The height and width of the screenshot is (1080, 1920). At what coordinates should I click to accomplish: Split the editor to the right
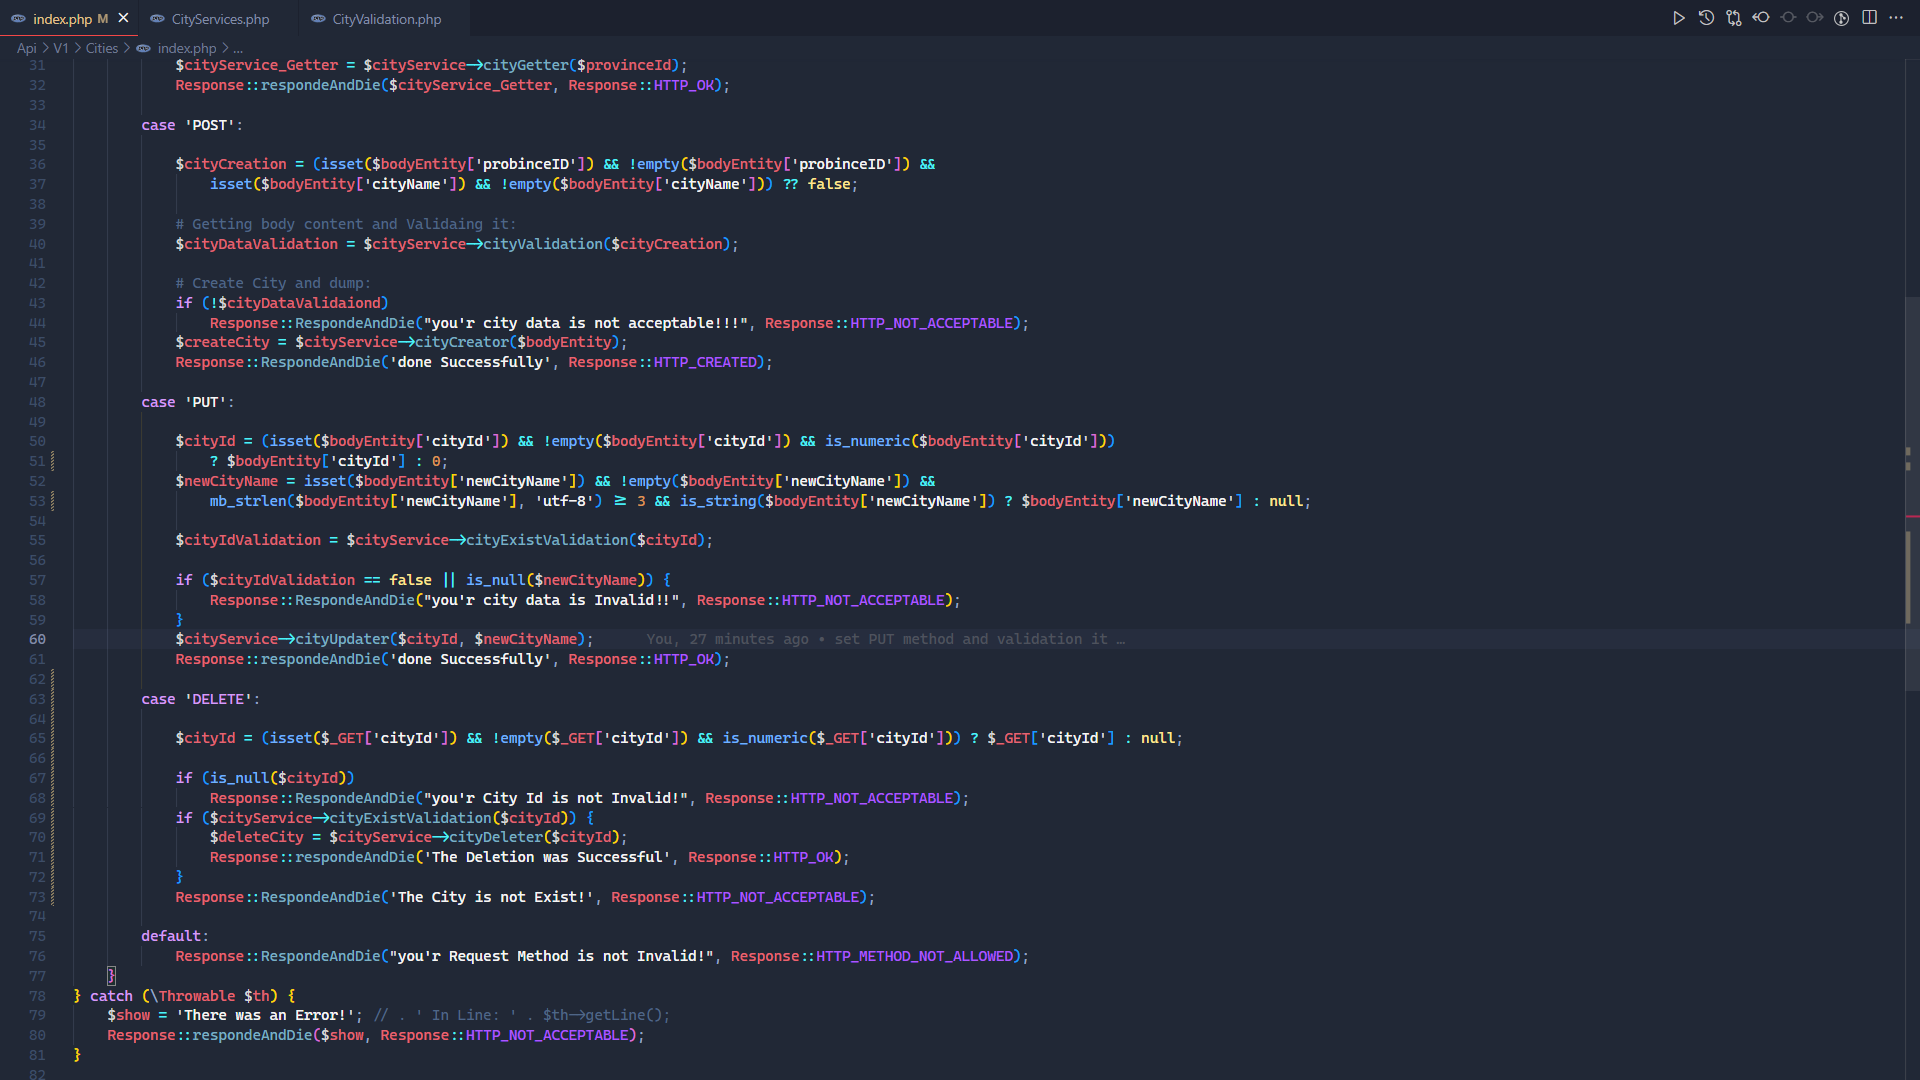pos(1869,18)
